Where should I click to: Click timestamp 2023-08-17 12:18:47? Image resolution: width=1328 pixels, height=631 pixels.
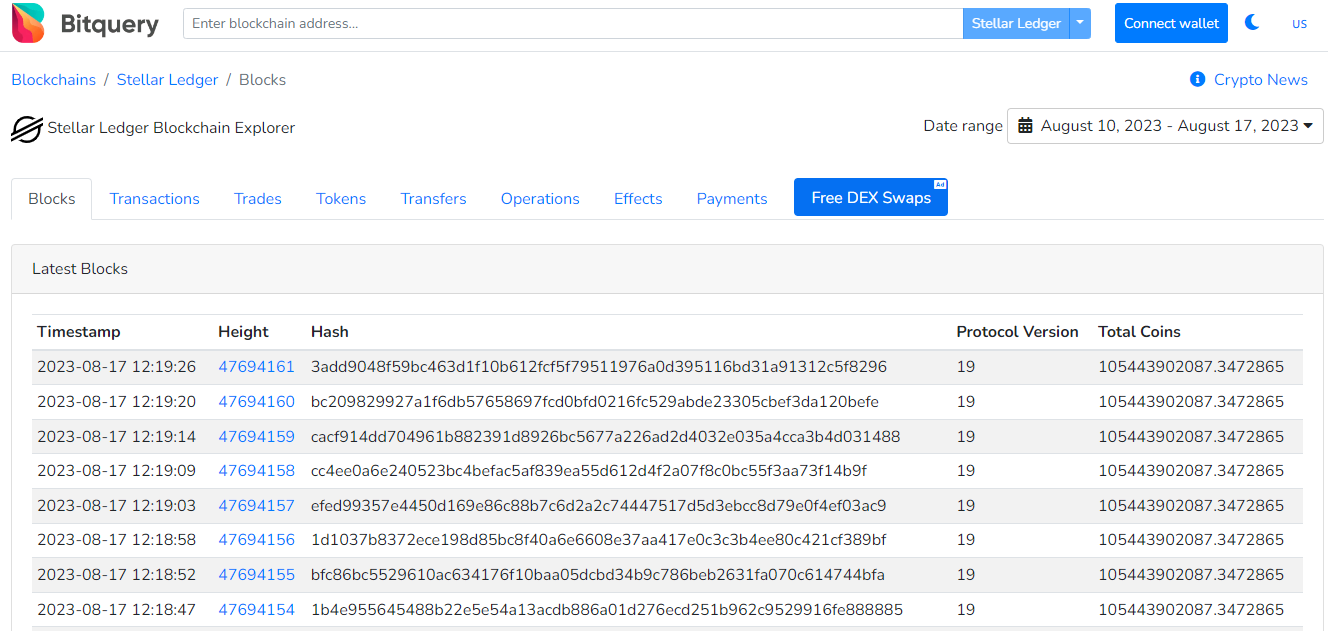pos(117,610)
